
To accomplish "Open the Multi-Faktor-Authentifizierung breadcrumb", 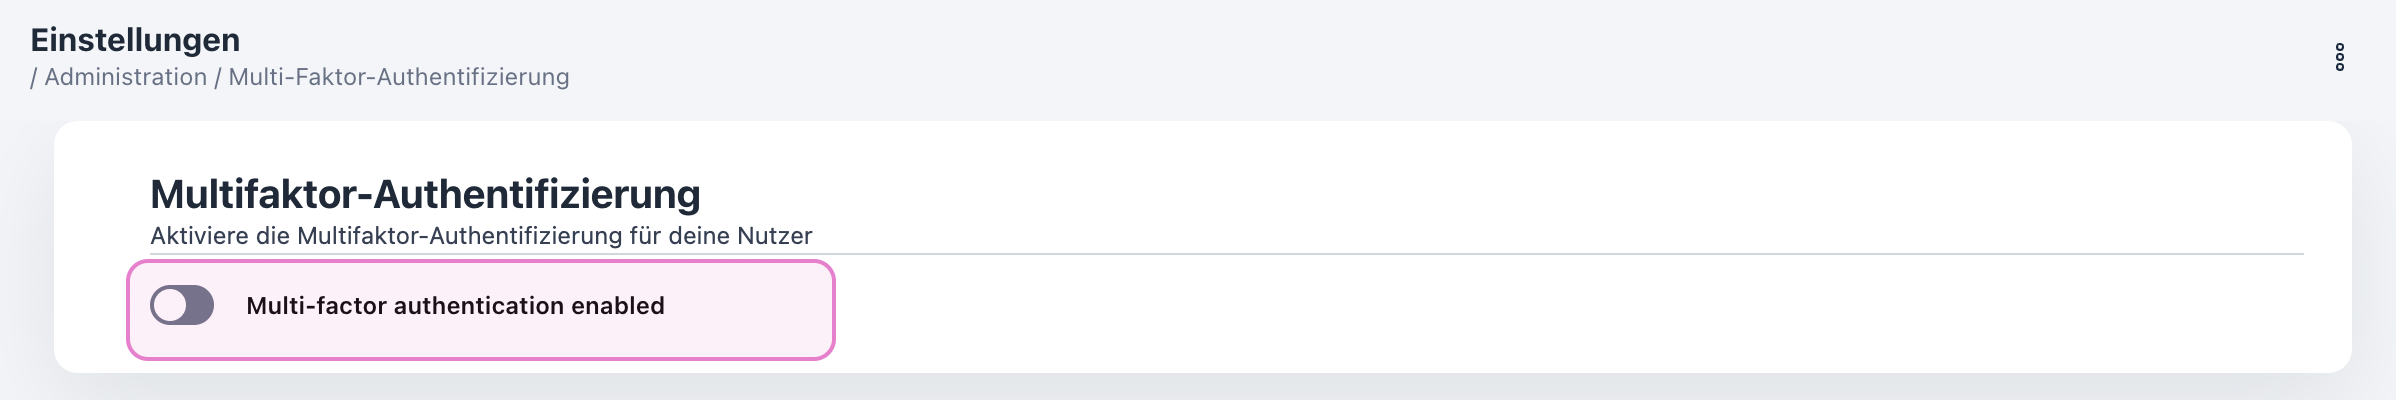I will [398, 77].
